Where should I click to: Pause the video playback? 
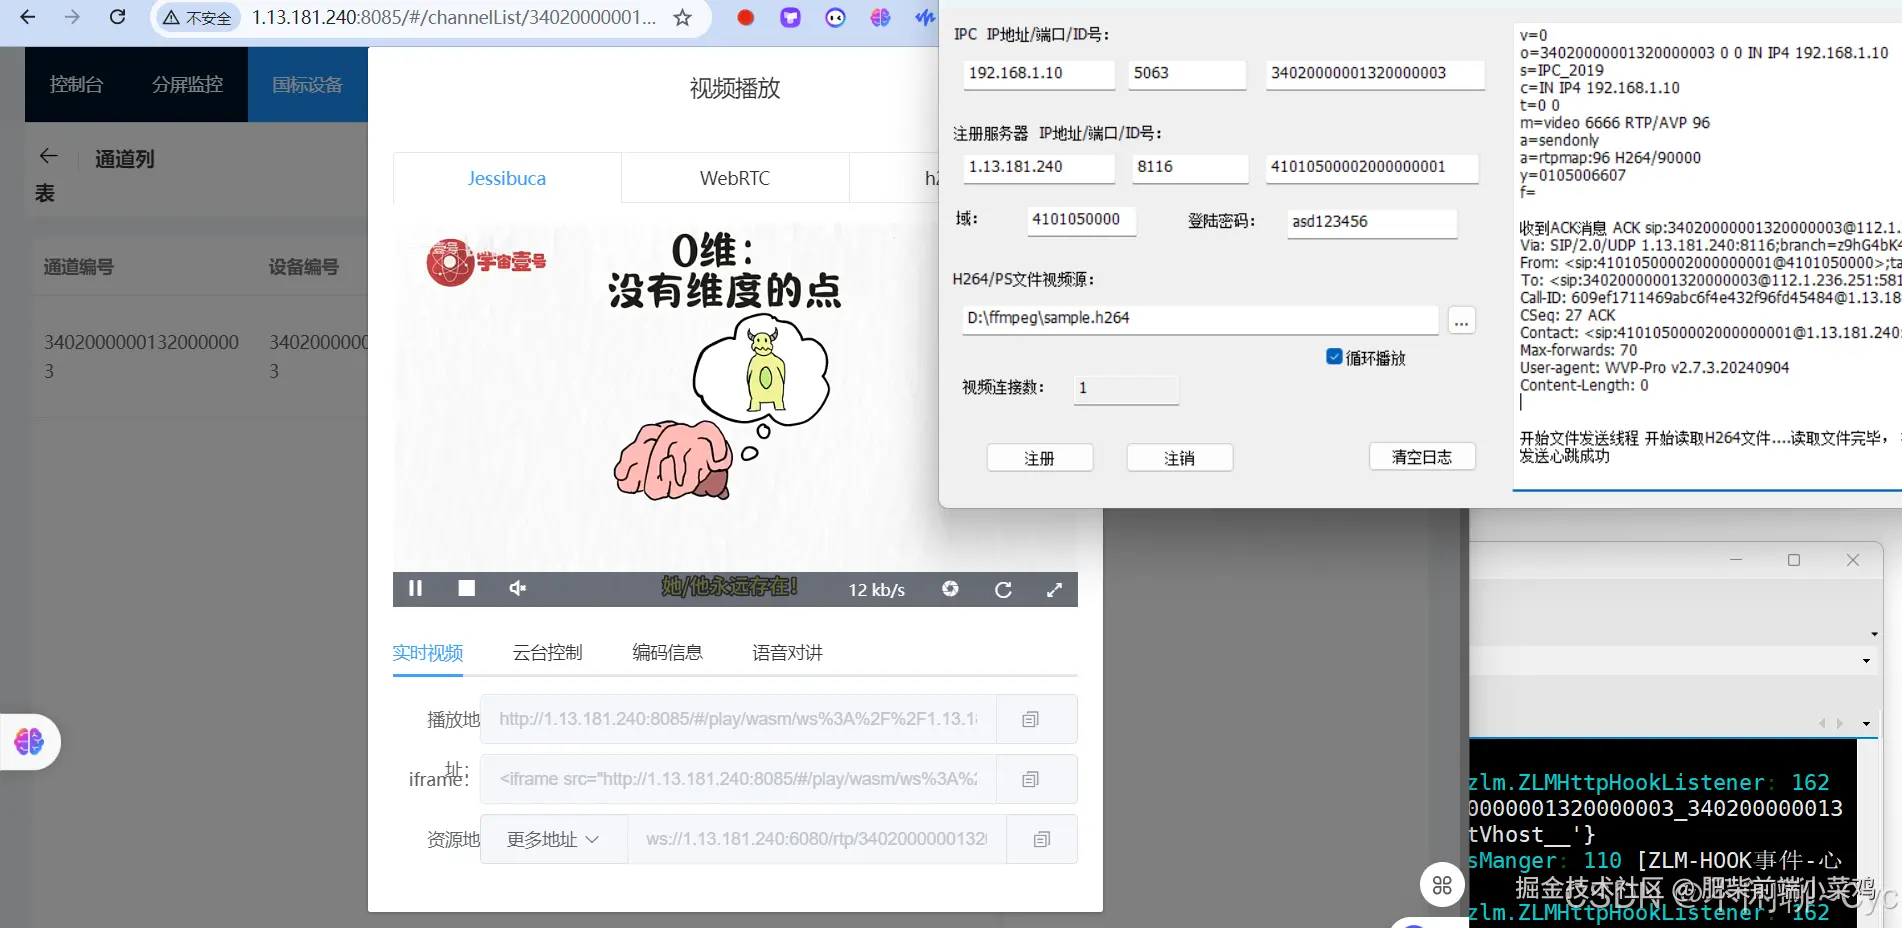[415, 588]
